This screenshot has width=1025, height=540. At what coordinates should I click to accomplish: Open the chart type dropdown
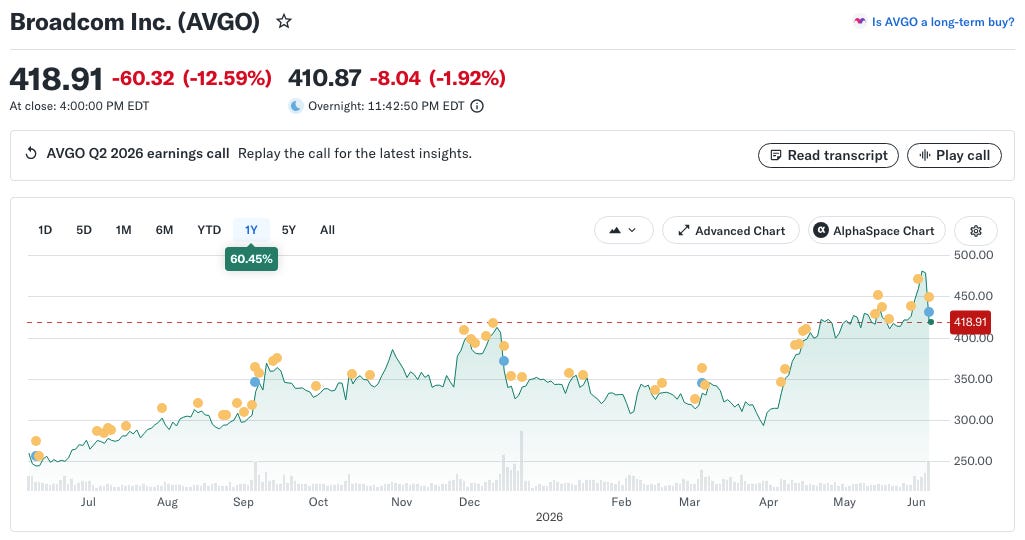[624, 230]
